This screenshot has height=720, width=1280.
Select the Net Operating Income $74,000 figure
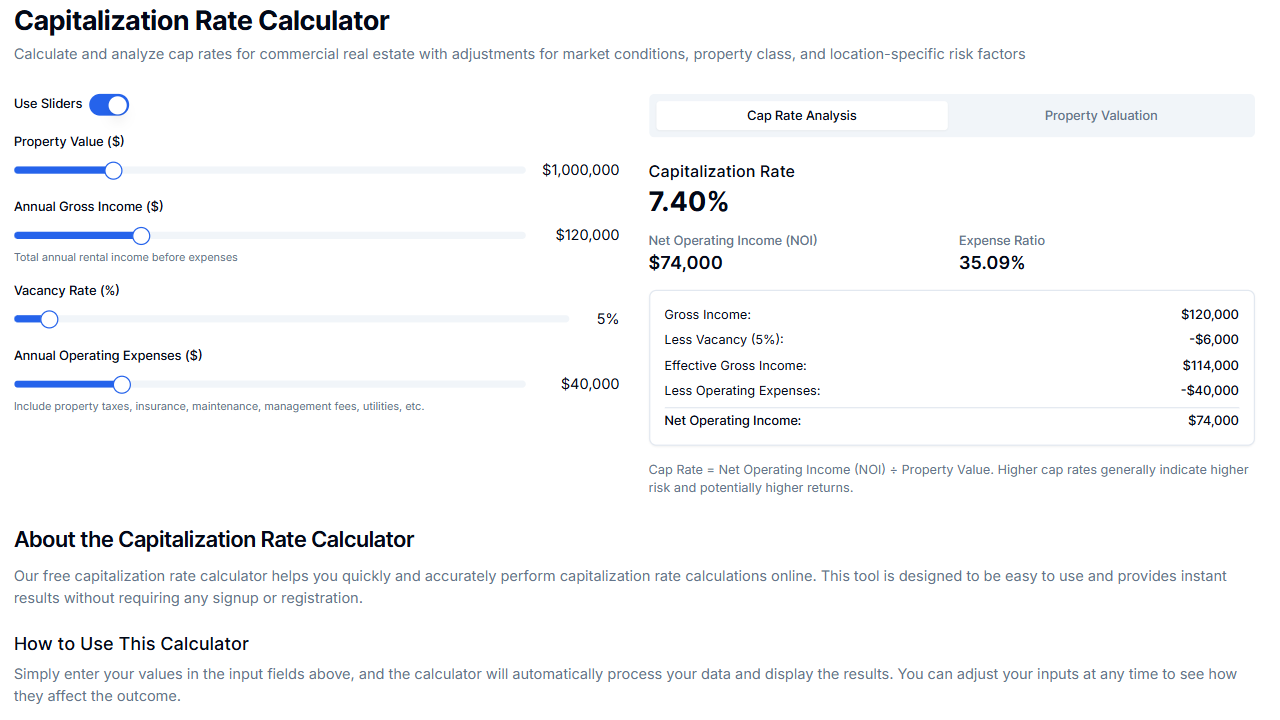tap(686, 262)
